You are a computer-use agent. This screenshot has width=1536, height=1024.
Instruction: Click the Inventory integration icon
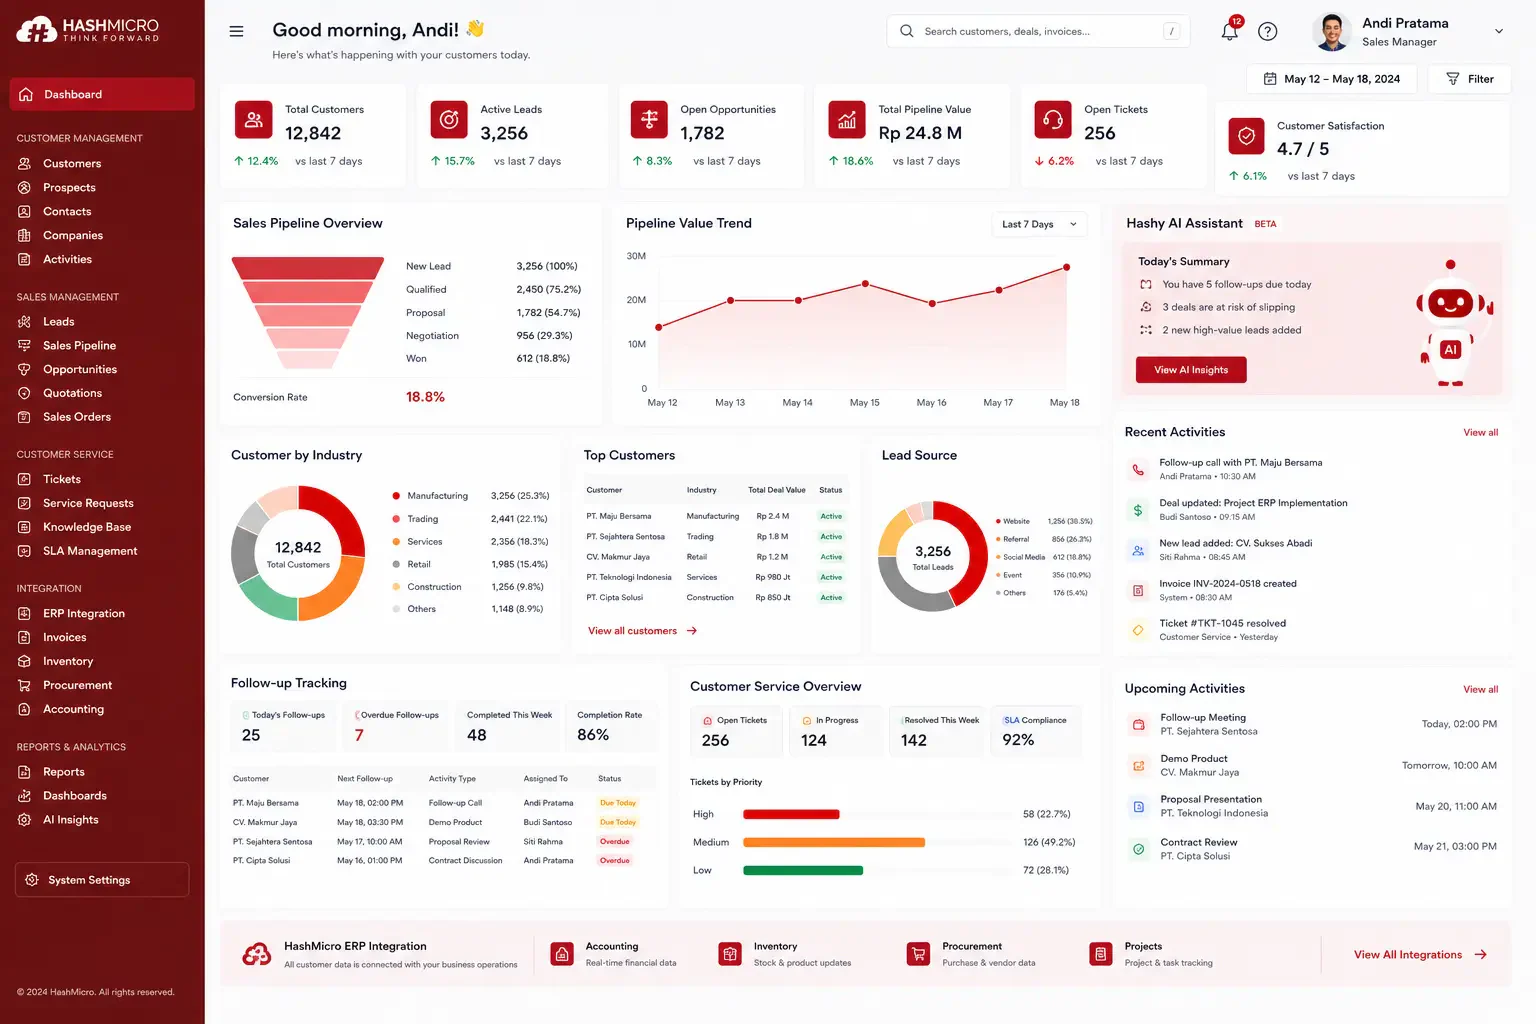730,954
